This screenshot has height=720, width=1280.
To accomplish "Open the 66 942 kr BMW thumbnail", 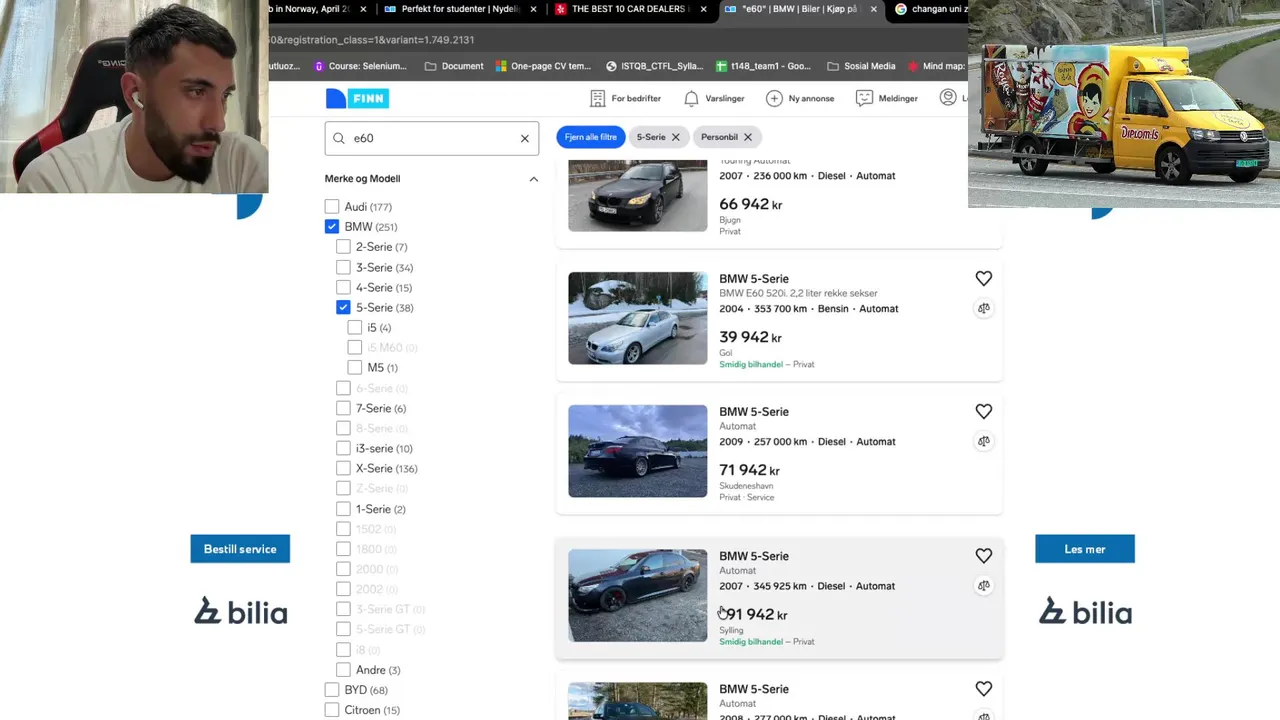I will pos(638,196).
